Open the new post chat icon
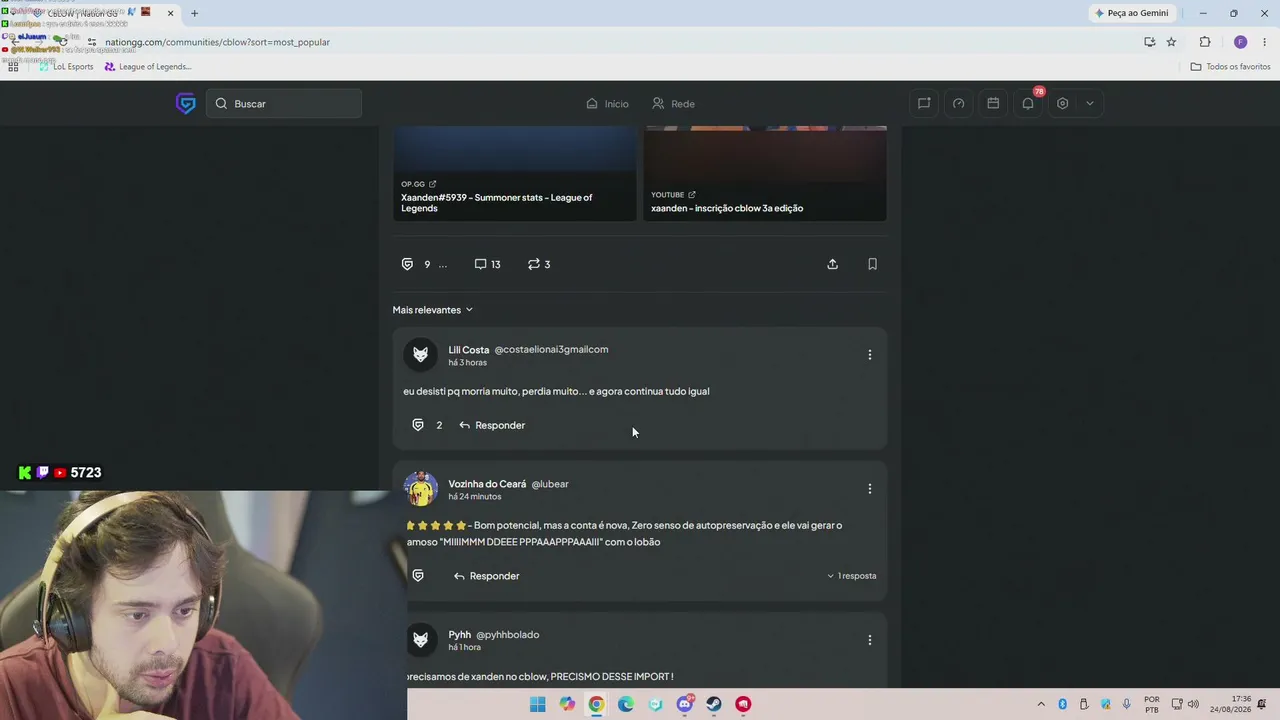 [x=924, y=103]
